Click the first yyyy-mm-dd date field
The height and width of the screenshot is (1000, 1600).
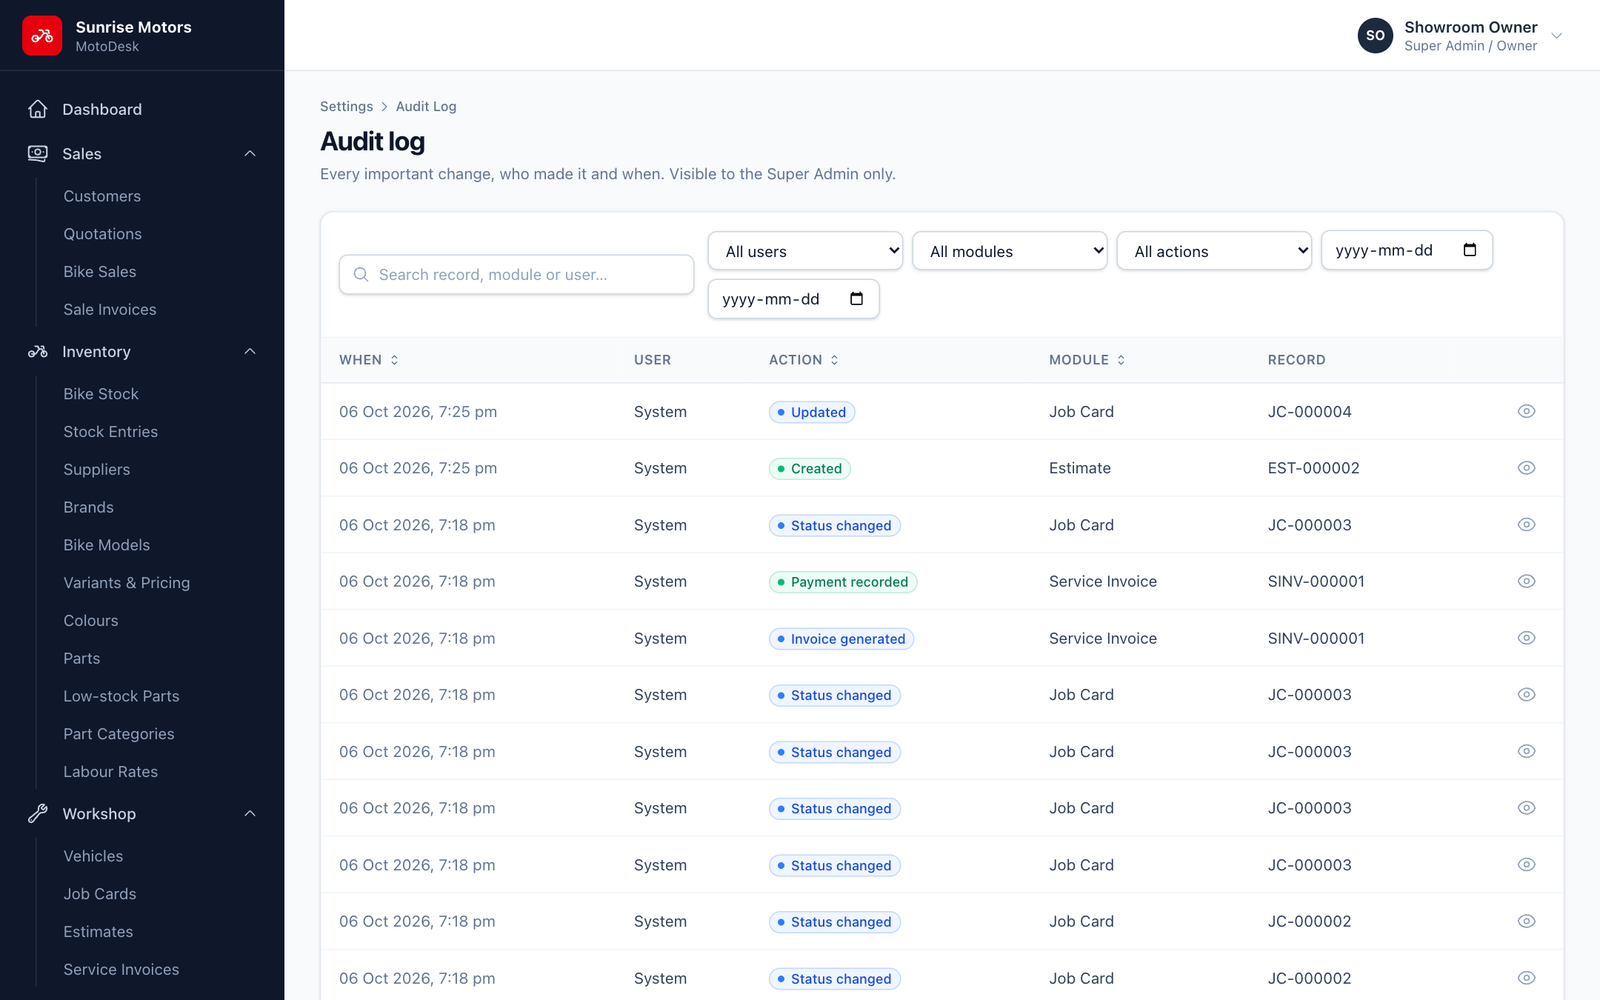(1406, 250)
